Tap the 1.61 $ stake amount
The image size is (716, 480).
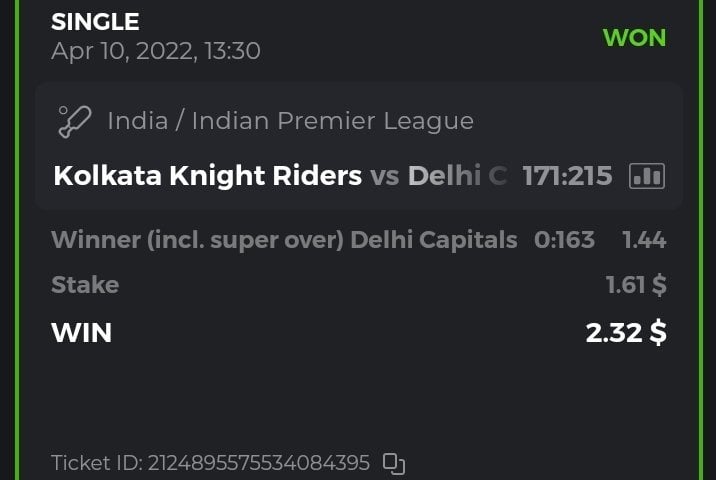(636, 285)
